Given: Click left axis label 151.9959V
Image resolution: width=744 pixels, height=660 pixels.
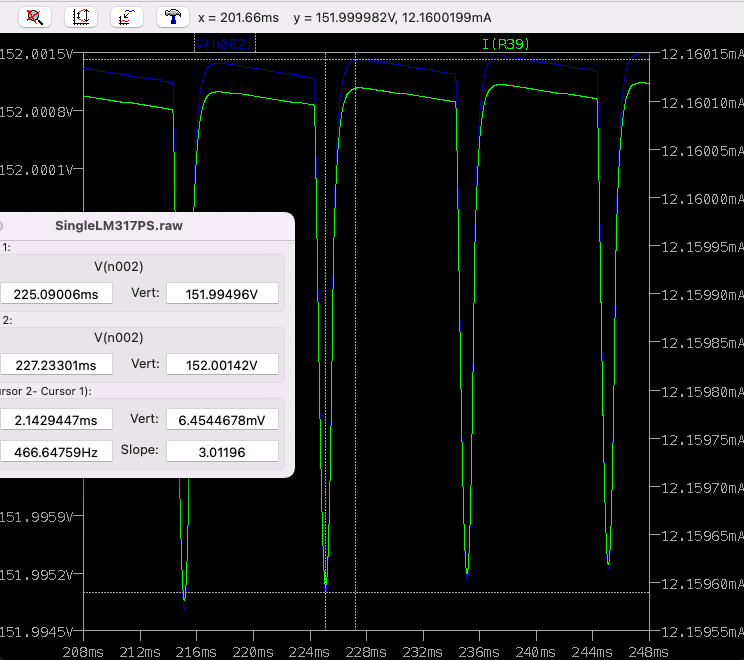Looking at the screenshot, I should tap(36, 517).
